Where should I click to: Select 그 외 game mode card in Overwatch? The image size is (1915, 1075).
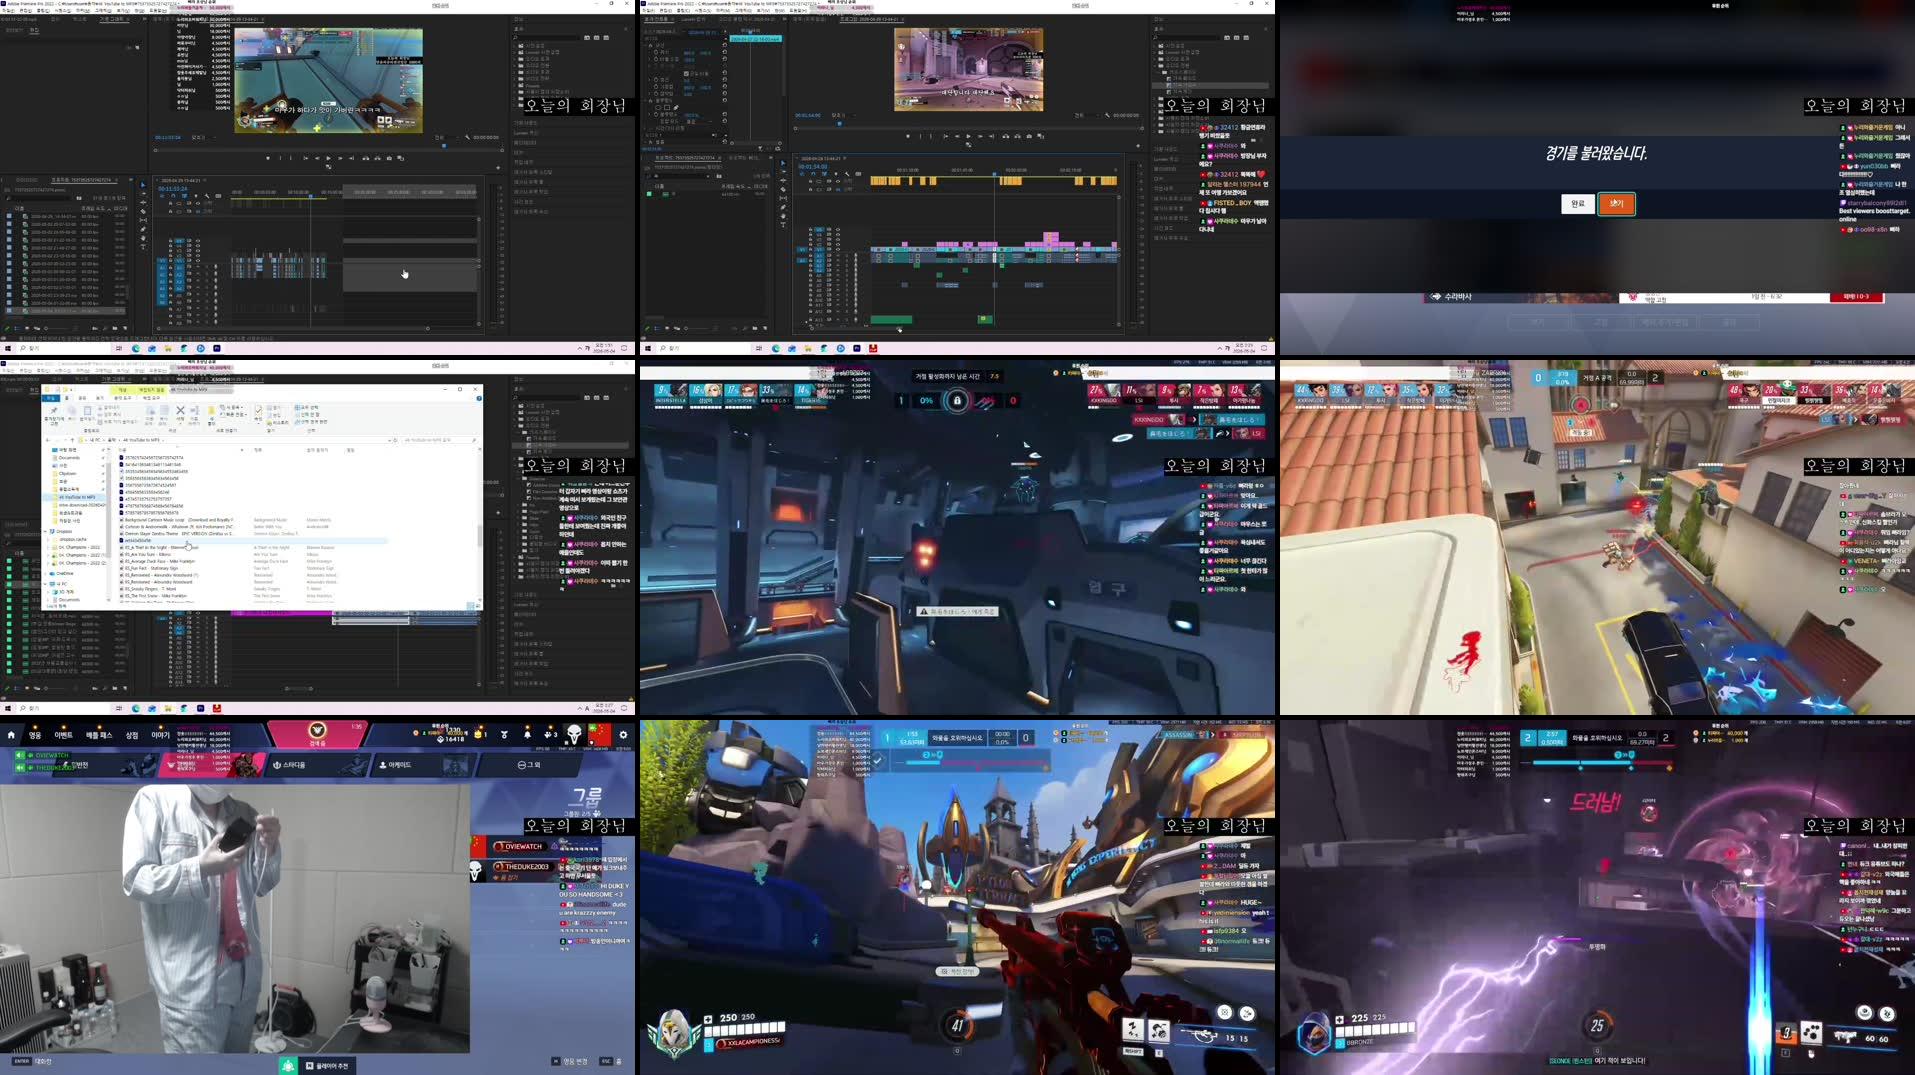click(x=531, y=765)
